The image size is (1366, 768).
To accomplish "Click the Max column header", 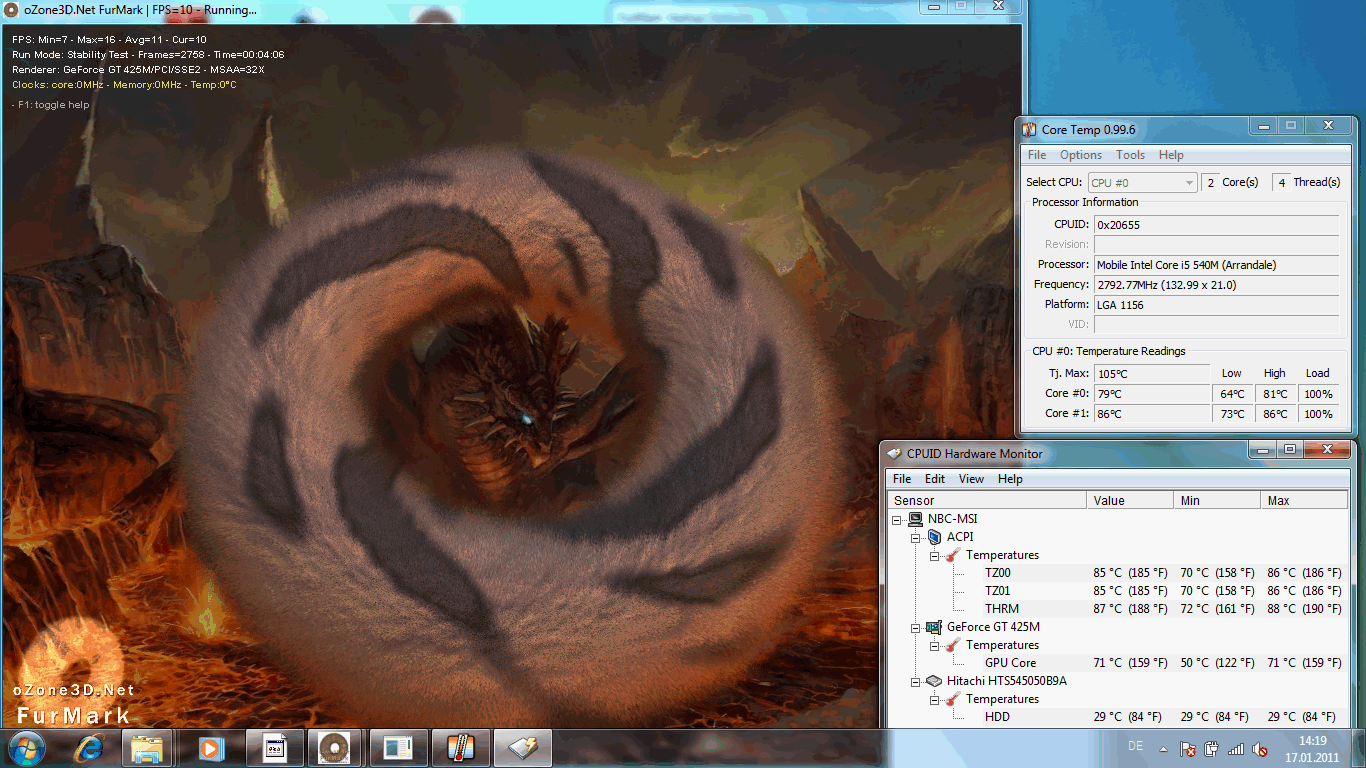I will pos(1304,501).
